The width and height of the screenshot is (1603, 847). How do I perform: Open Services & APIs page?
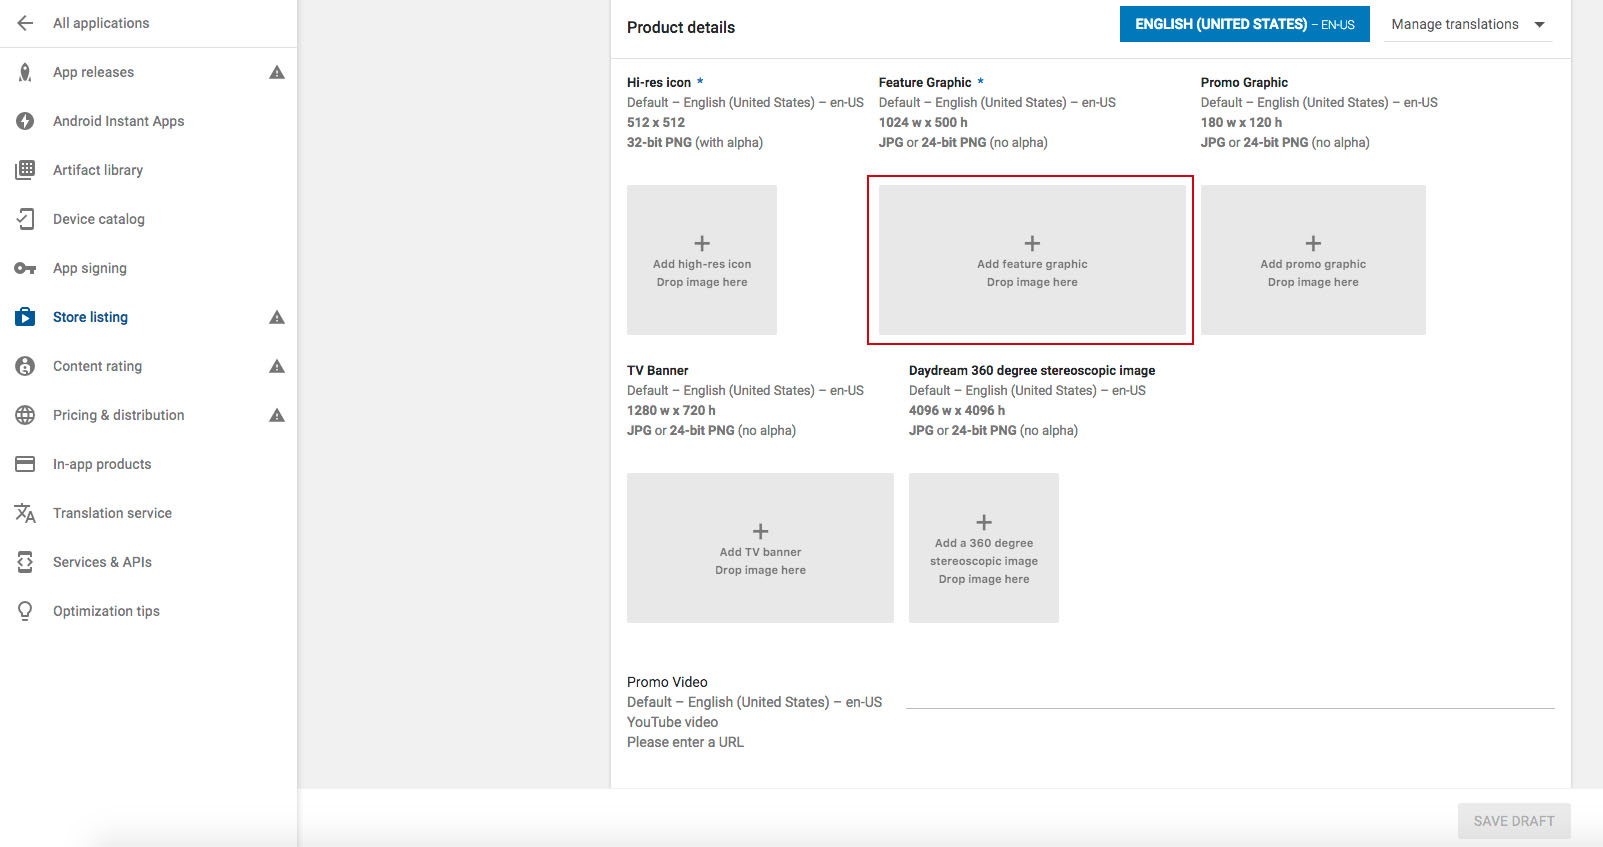[x=102, y=562]
